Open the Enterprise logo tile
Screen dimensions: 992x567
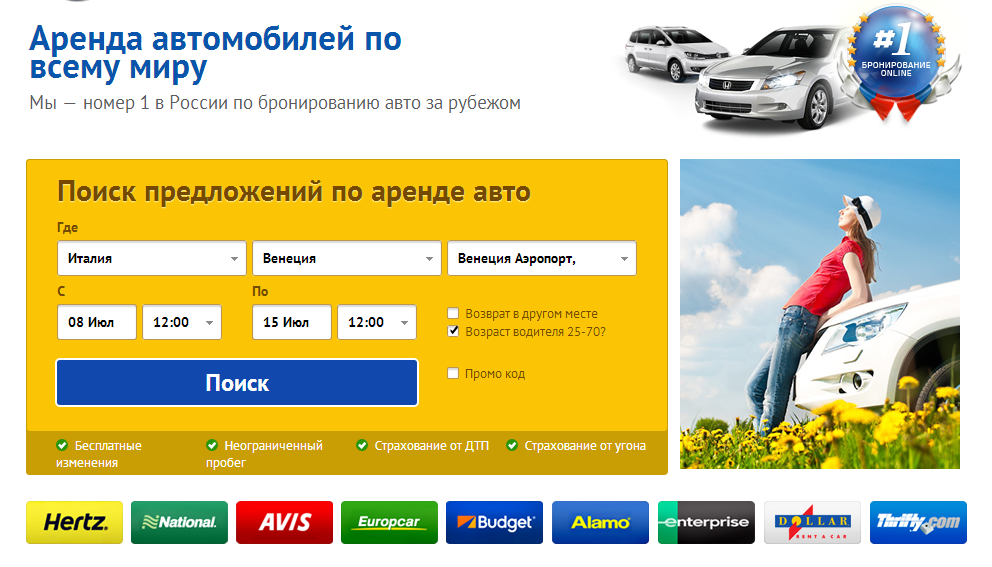(706, 522)
